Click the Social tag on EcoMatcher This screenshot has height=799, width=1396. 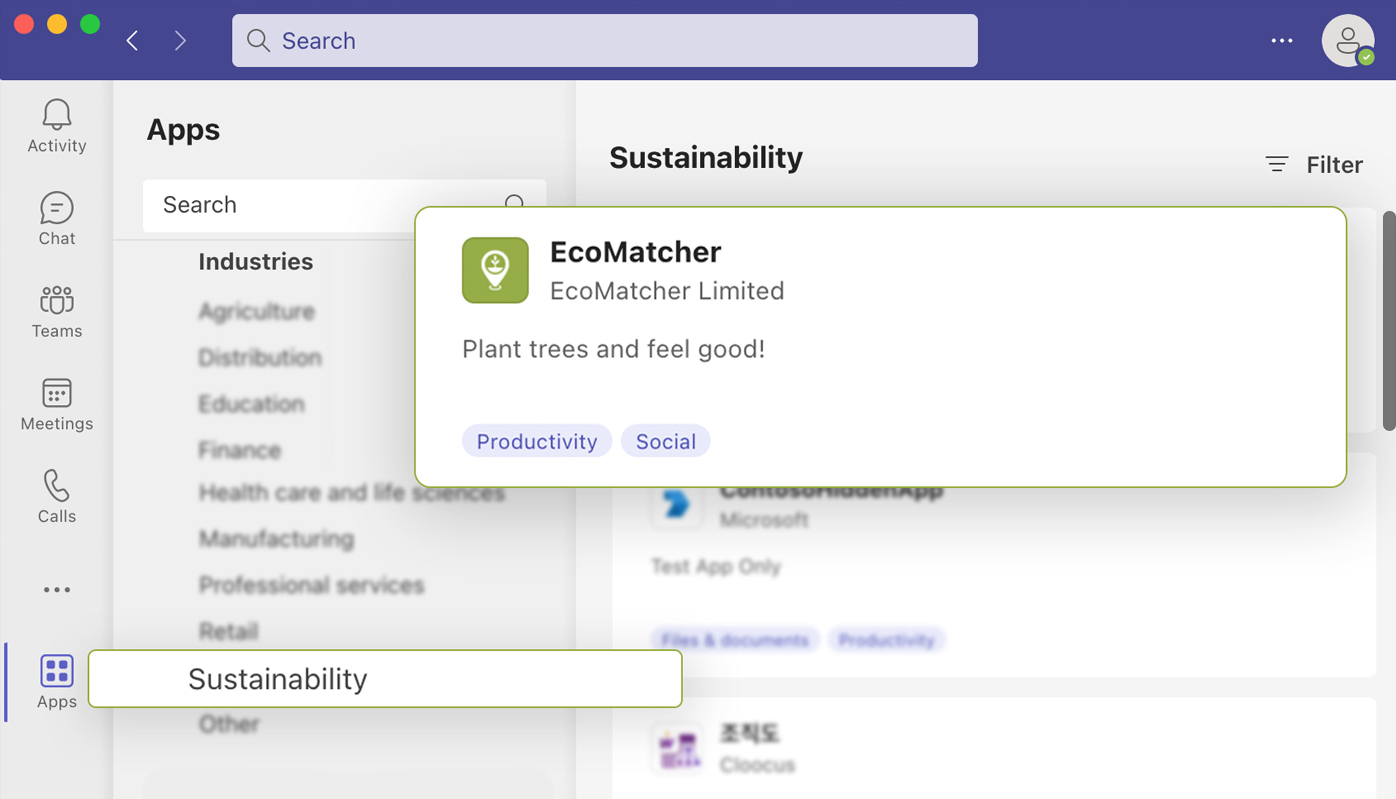coord(665,440)
